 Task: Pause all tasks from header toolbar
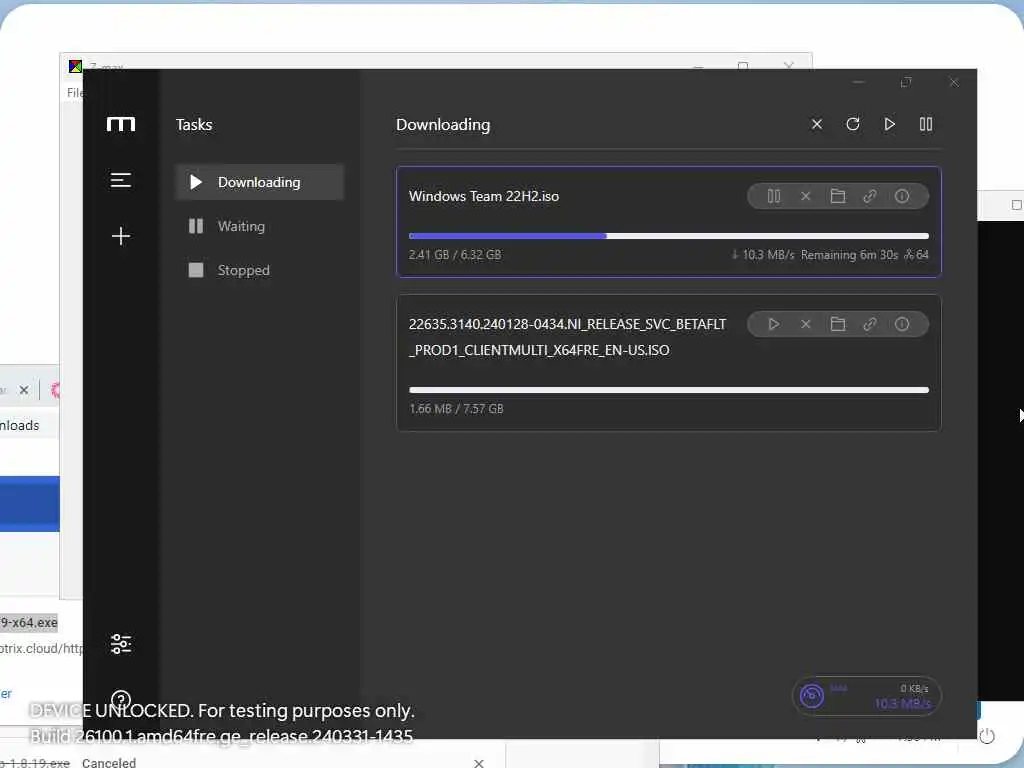pos(926,124)
